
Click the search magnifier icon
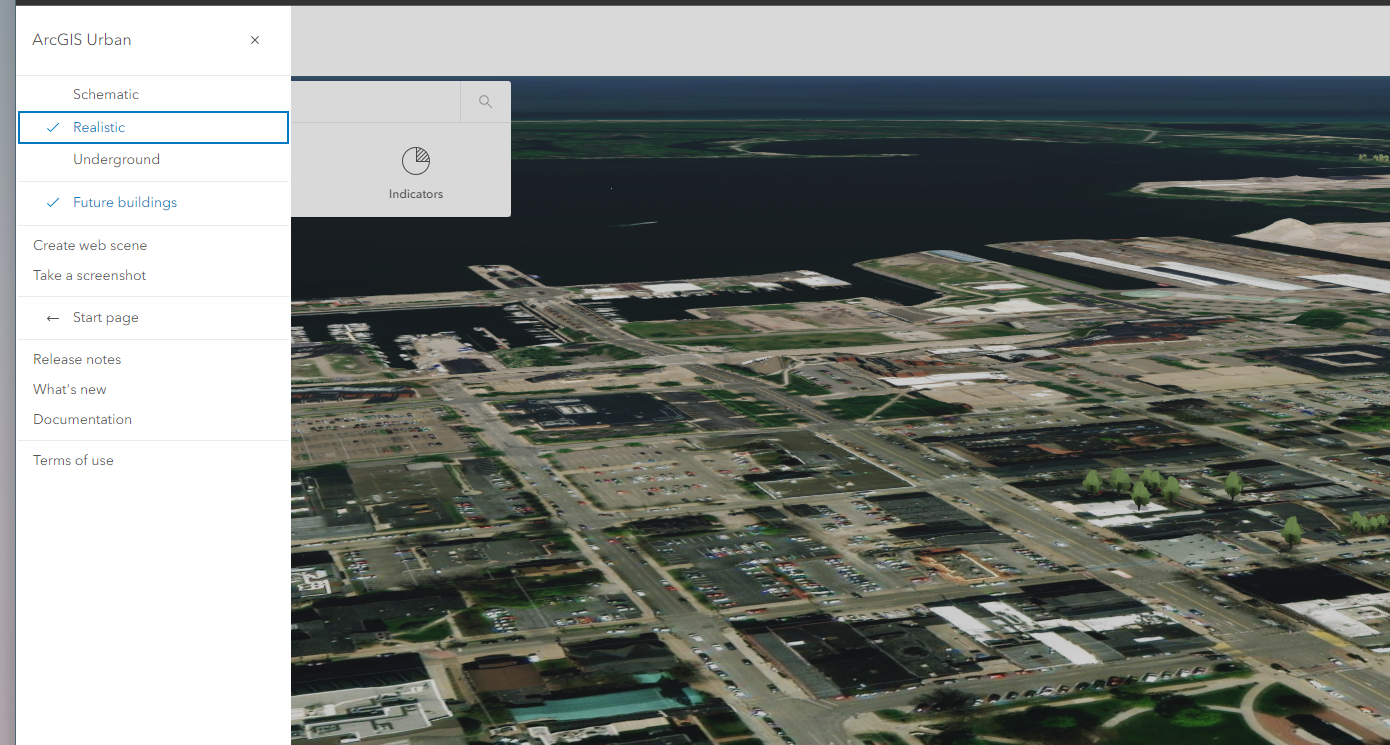485,101
